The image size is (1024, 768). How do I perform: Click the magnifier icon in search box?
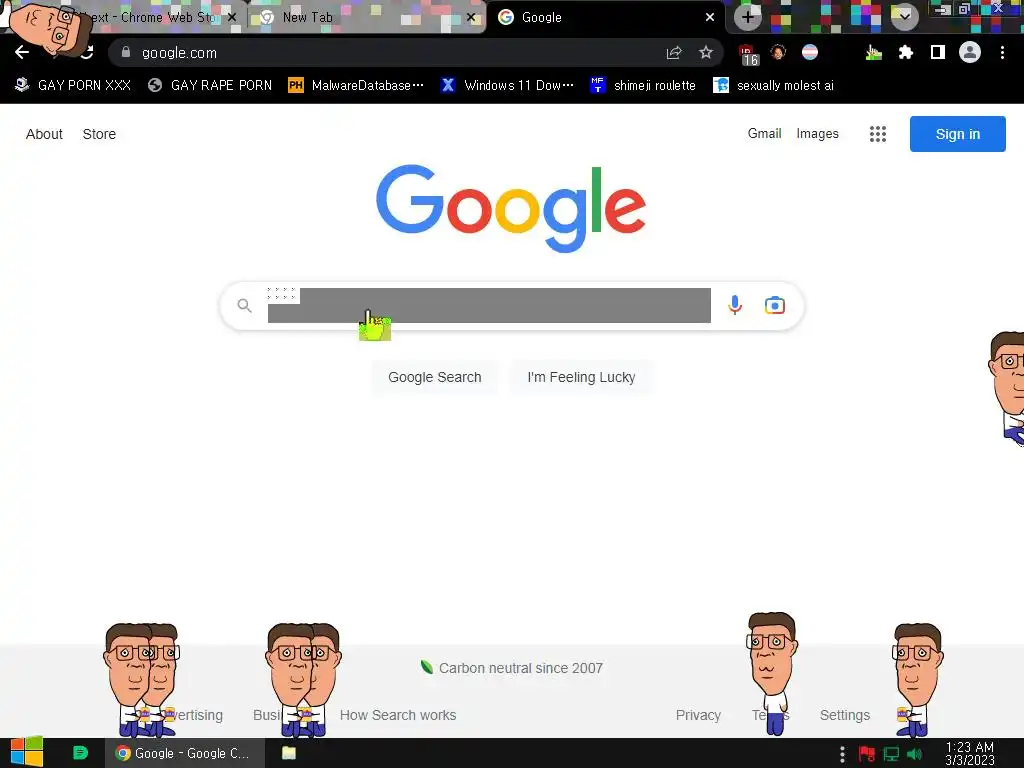pyautogui.click(x=244, y=305)
